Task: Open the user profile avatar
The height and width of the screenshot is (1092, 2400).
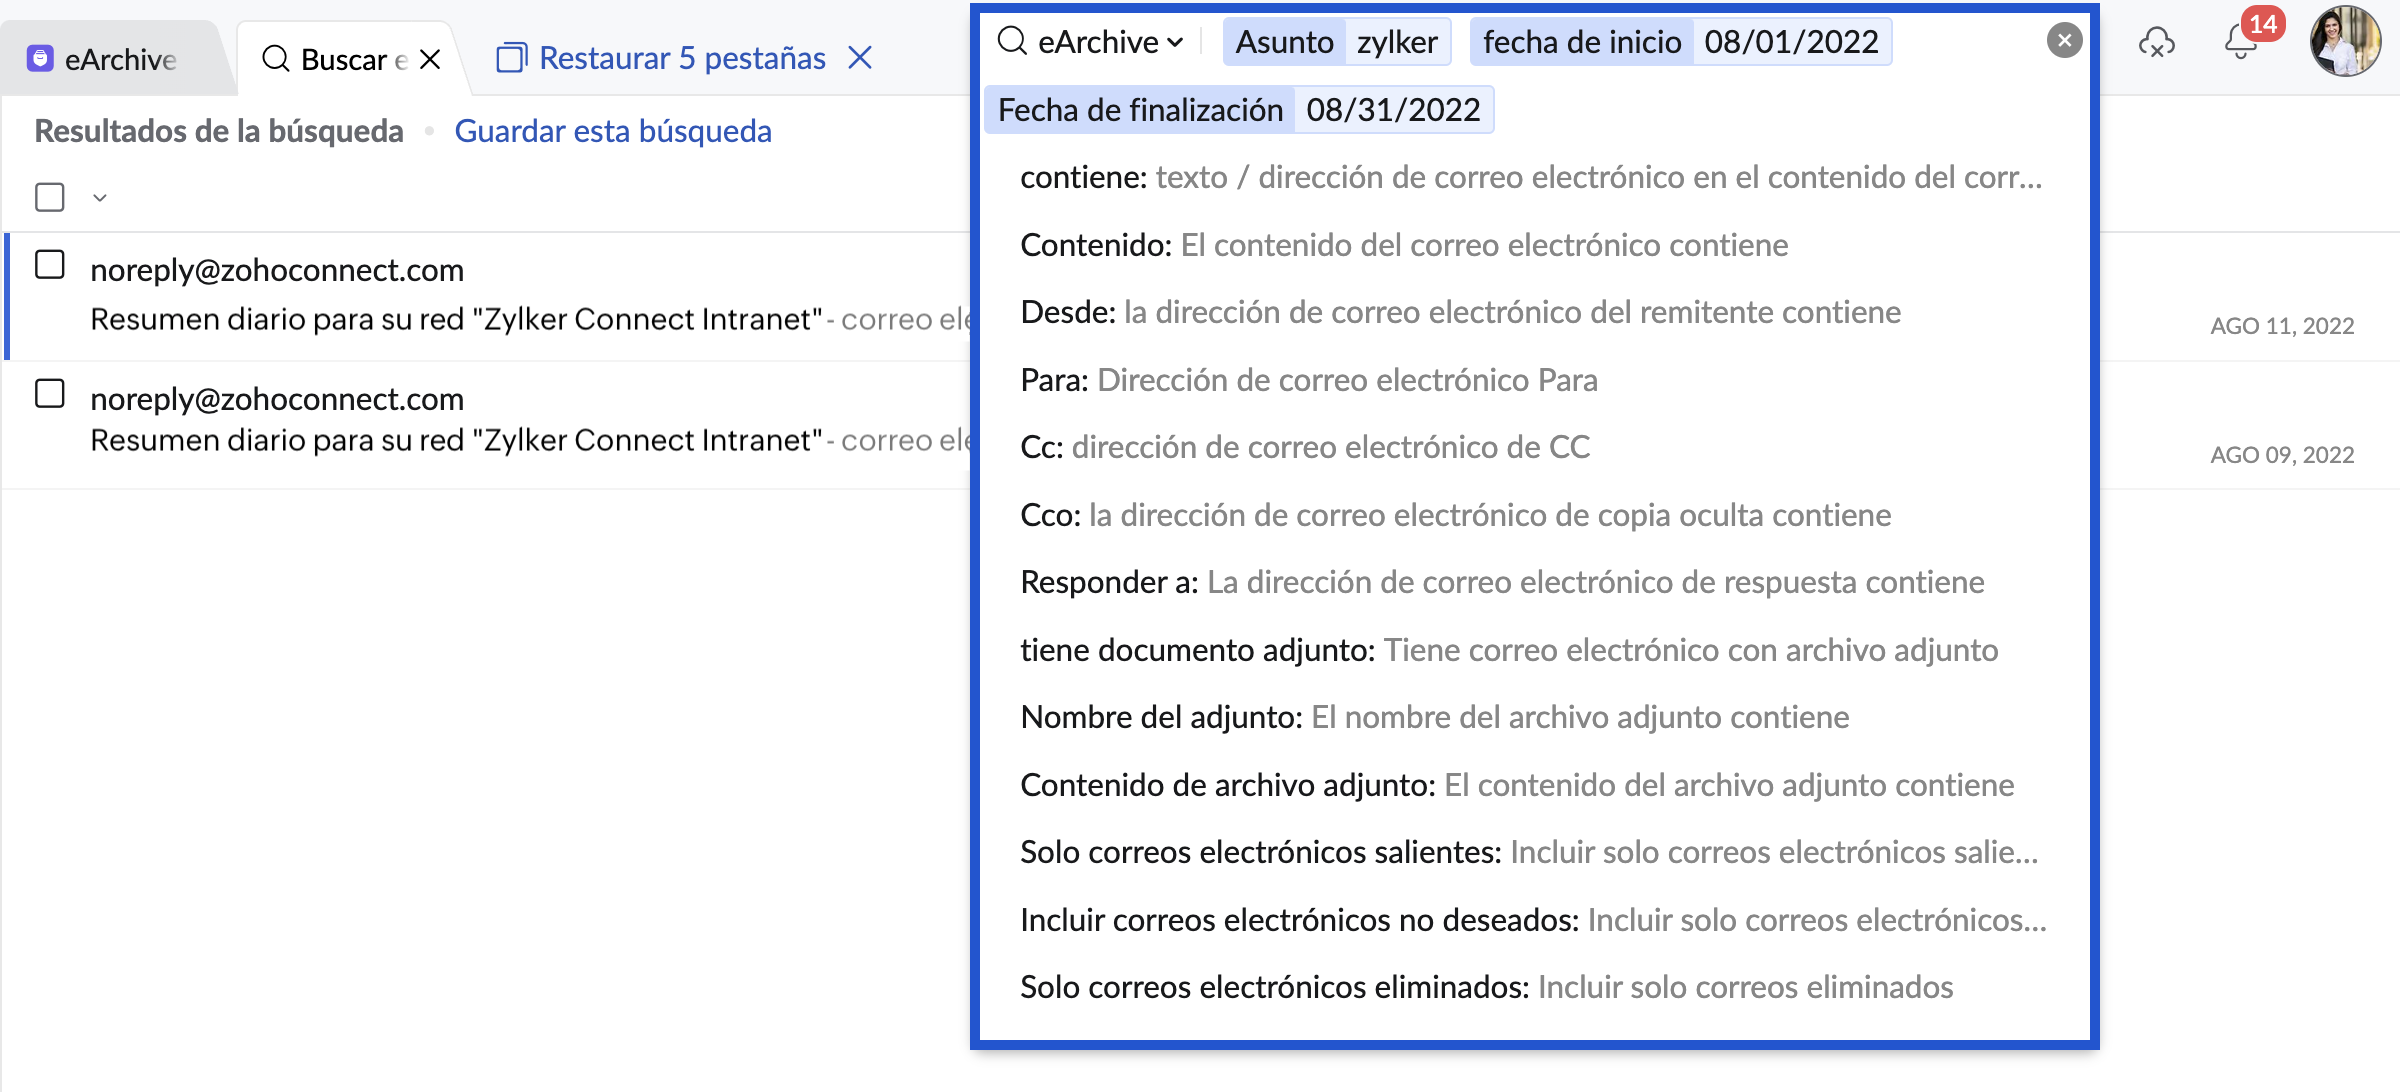Action: pos(2345,41)
